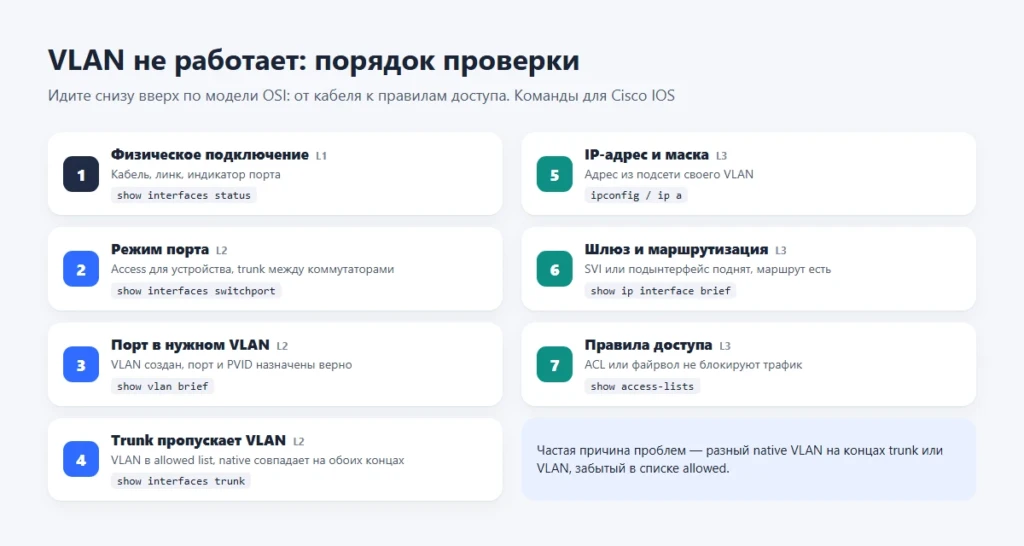Click the L2 label beside "Режим порта"
The width and height of the screenshot is (1024, 546).
coord(221,251)
